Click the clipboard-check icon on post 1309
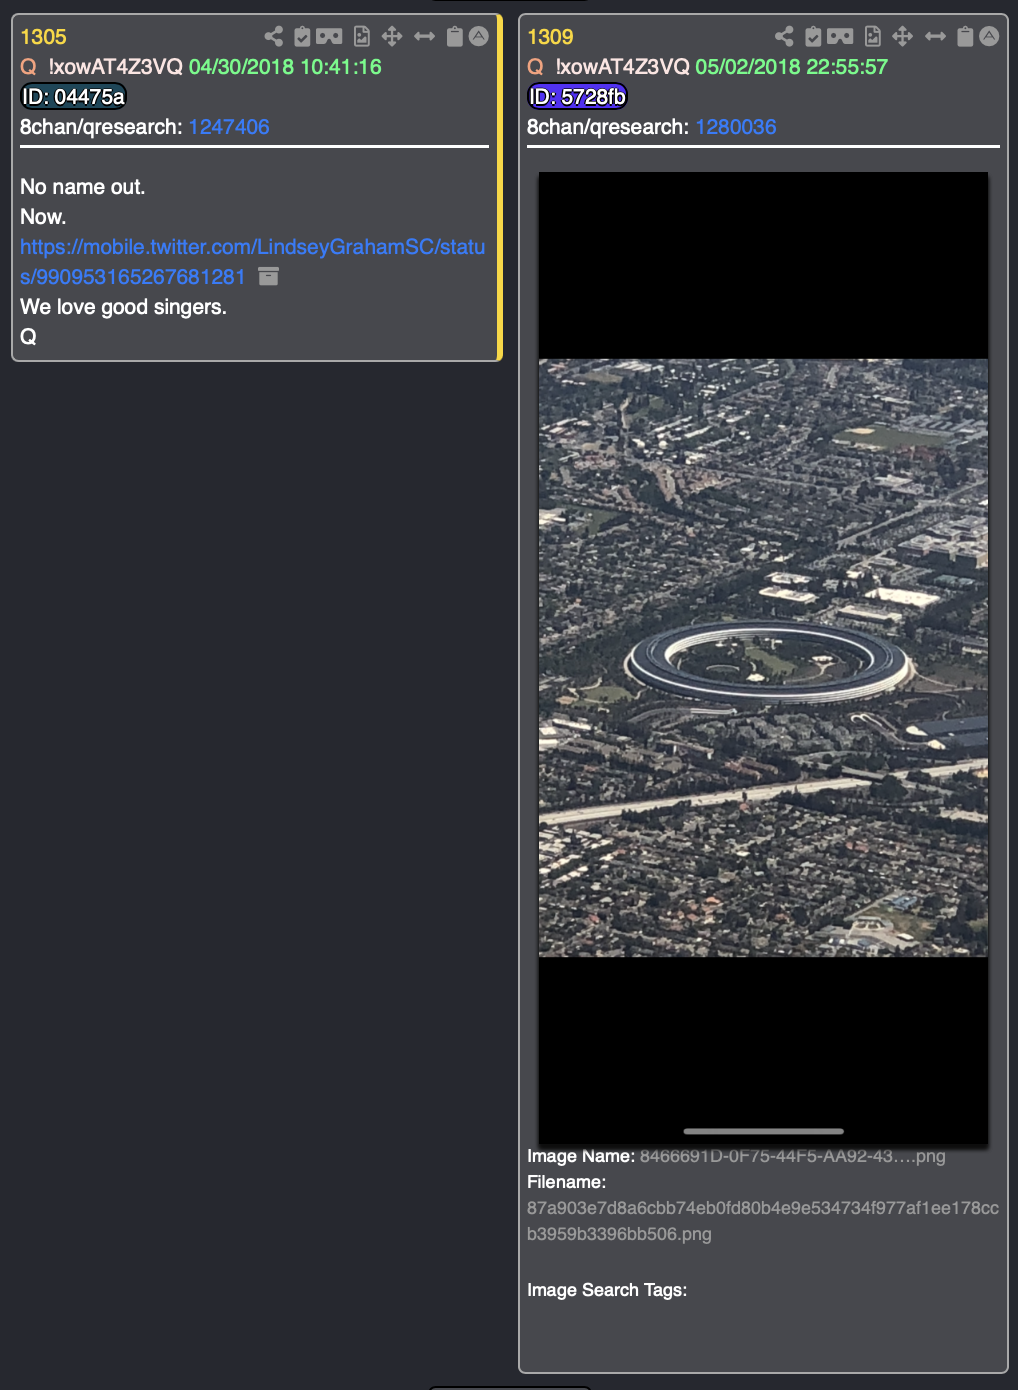This screenshot has height=1390, width=1018. pyautogui.click(x=813, y=37)
